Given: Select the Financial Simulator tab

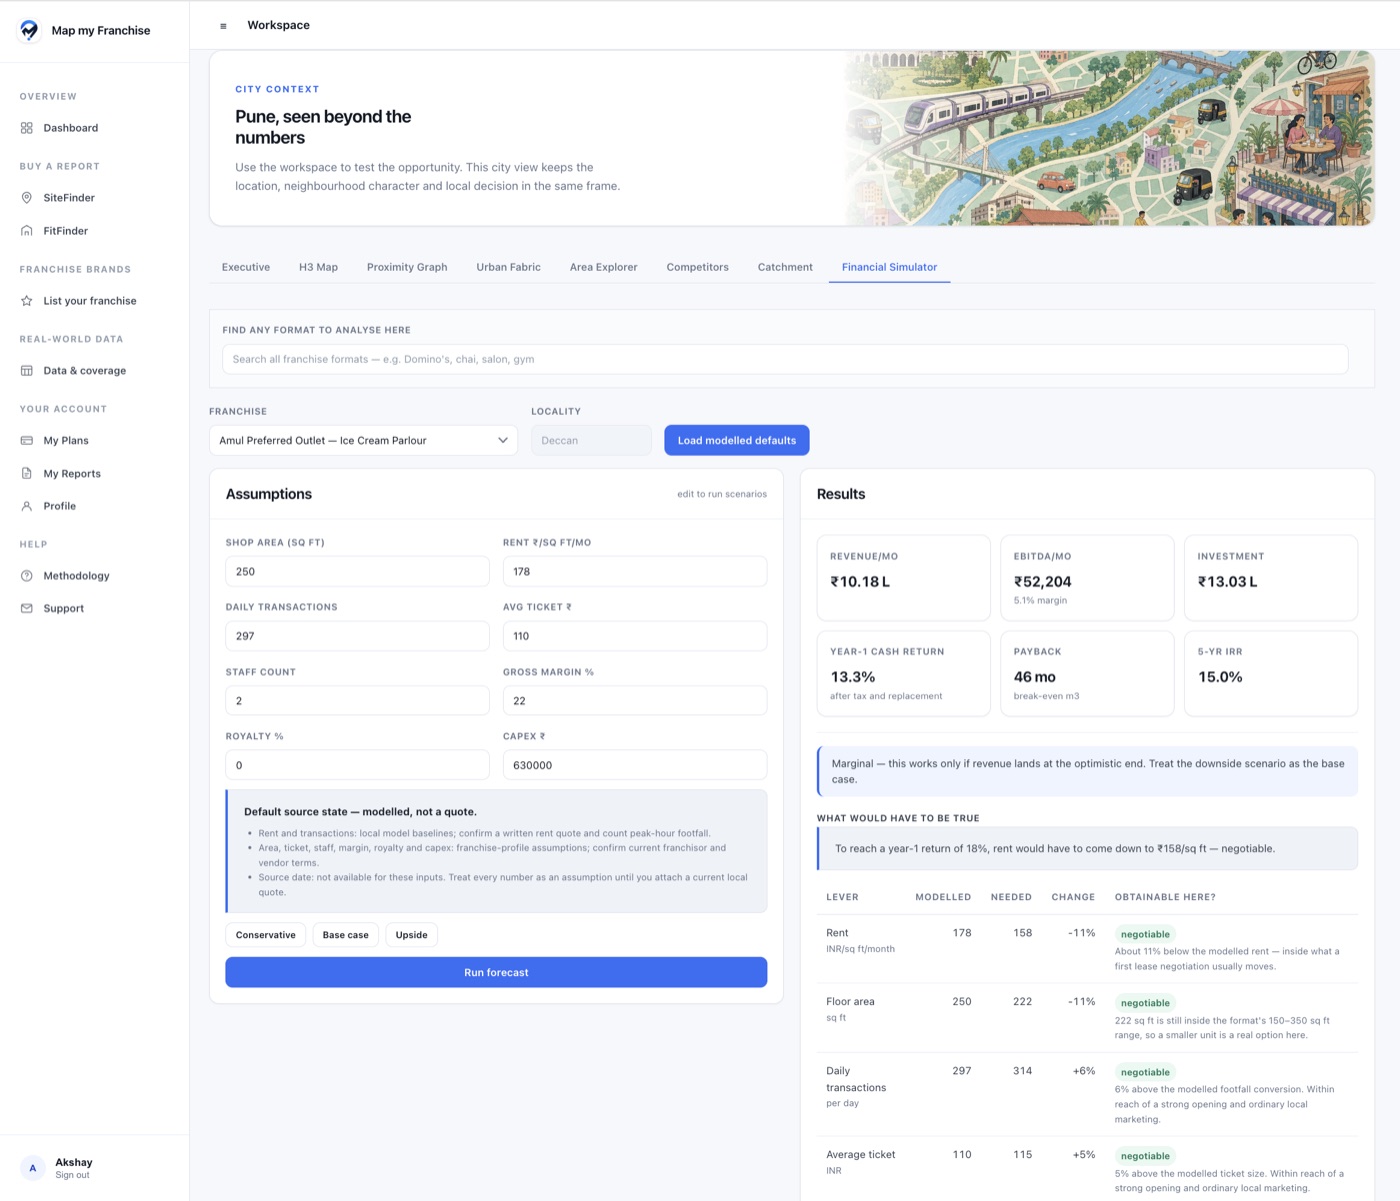Looking at the screenshot, I should pos(889,267).
